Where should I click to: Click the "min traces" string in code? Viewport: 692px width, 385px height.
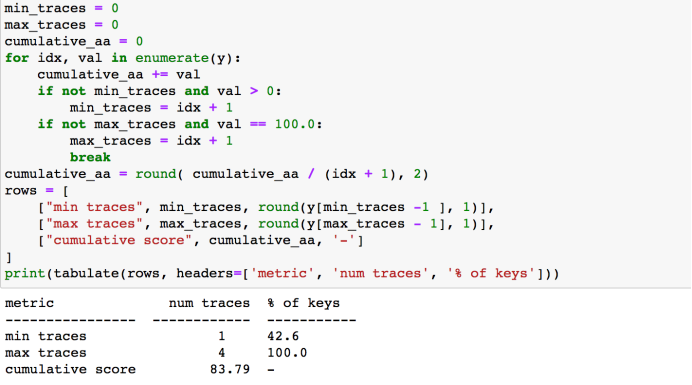tap(94, 207)
